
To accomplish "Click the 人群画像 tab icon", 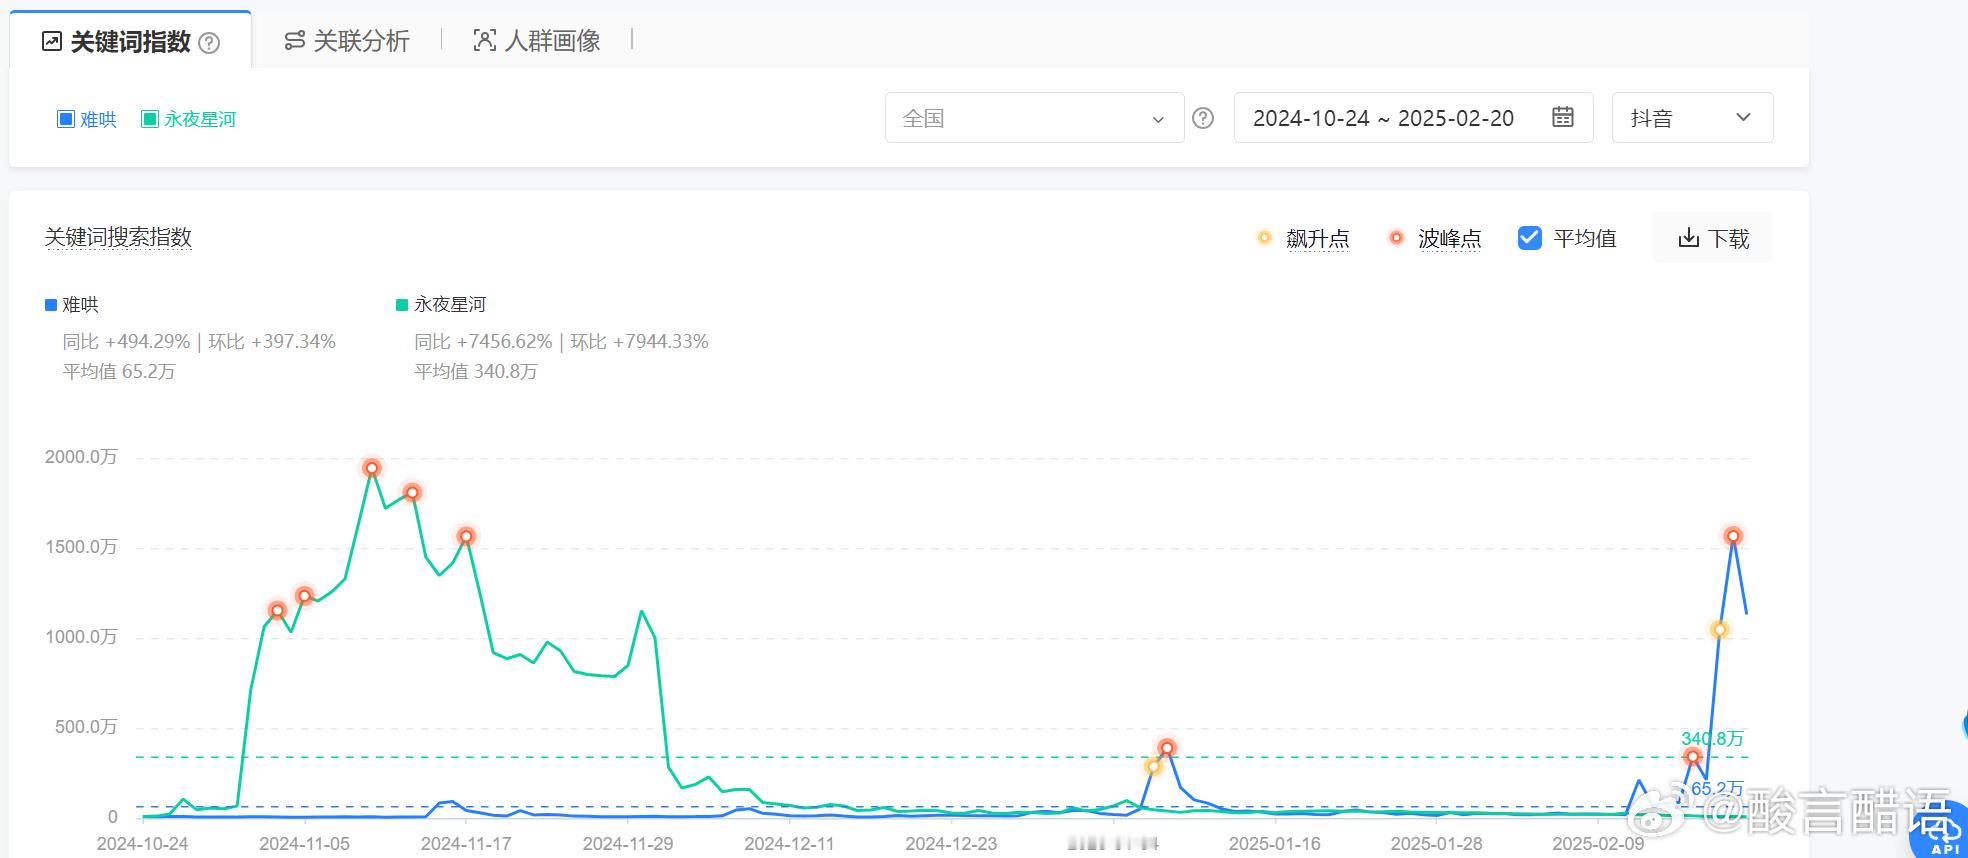I will click(x=484, y=41).
